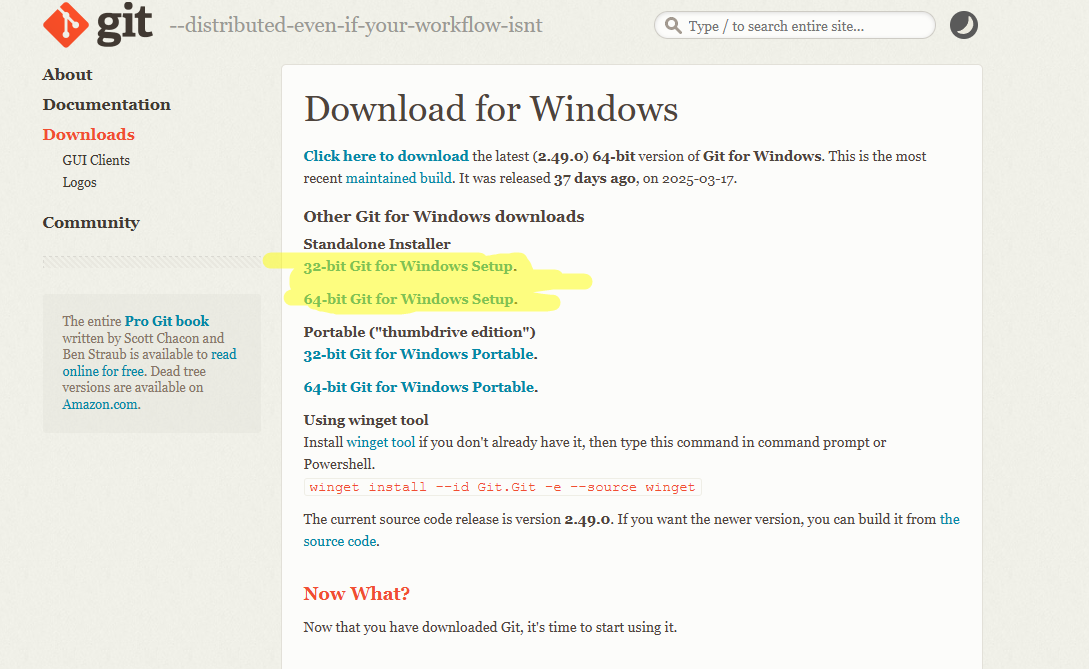The image size is (1089, 669).
Task: Click the winget install command text
Action: coord(502,487)
